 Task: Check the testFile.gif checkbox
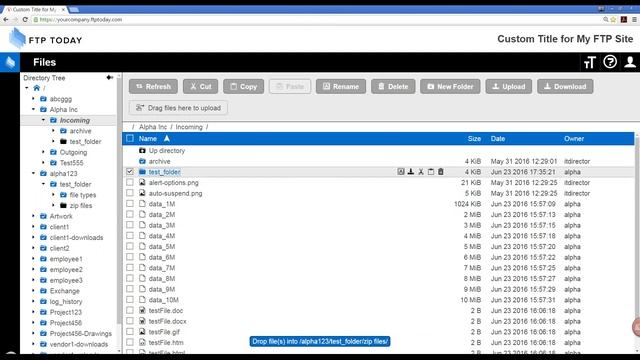[130, 332]
